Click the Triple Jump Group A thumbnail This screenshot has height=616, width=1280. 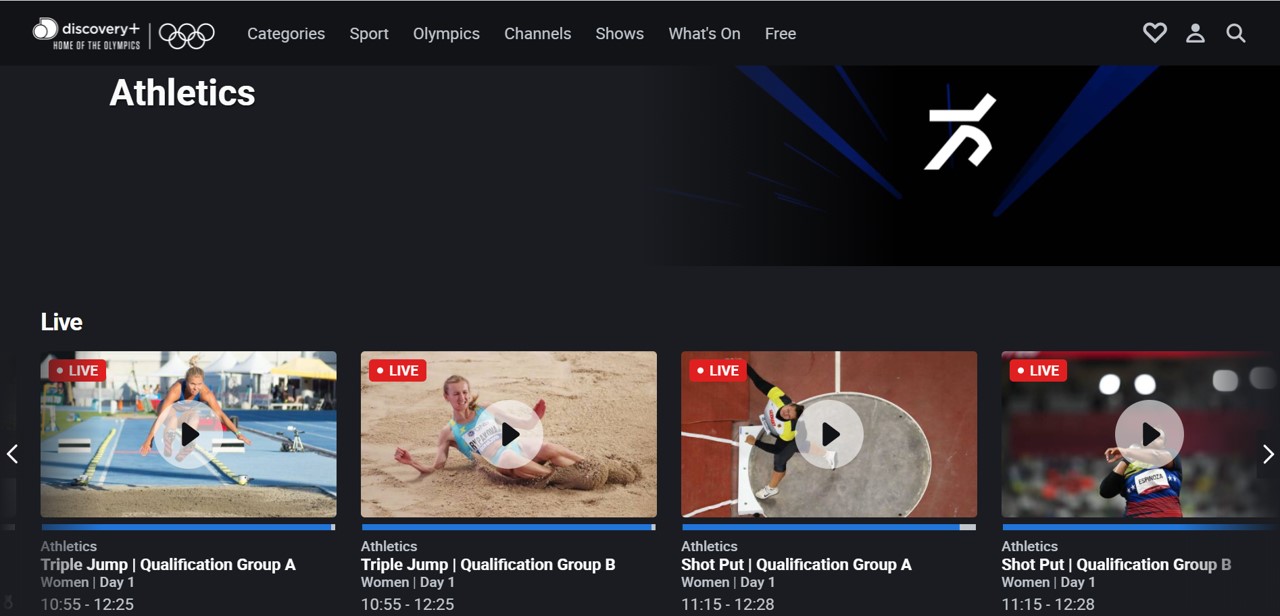coord(188,434)
